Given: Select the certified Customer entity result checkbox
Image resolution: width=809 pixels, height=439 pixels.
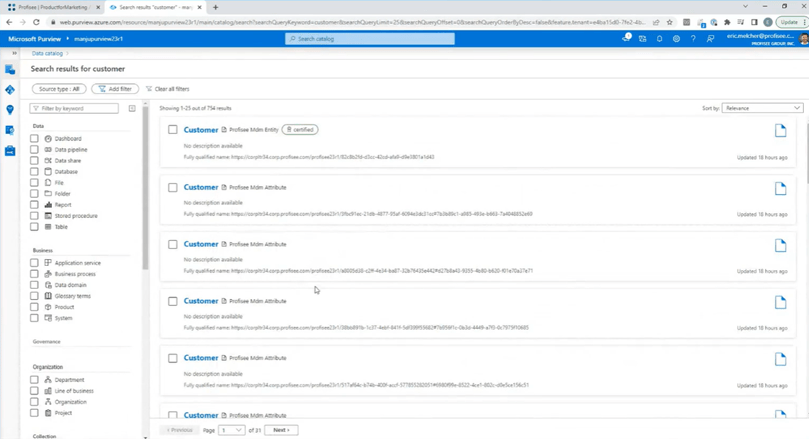Looking at the screenshot, I should (x=173, y=129).
